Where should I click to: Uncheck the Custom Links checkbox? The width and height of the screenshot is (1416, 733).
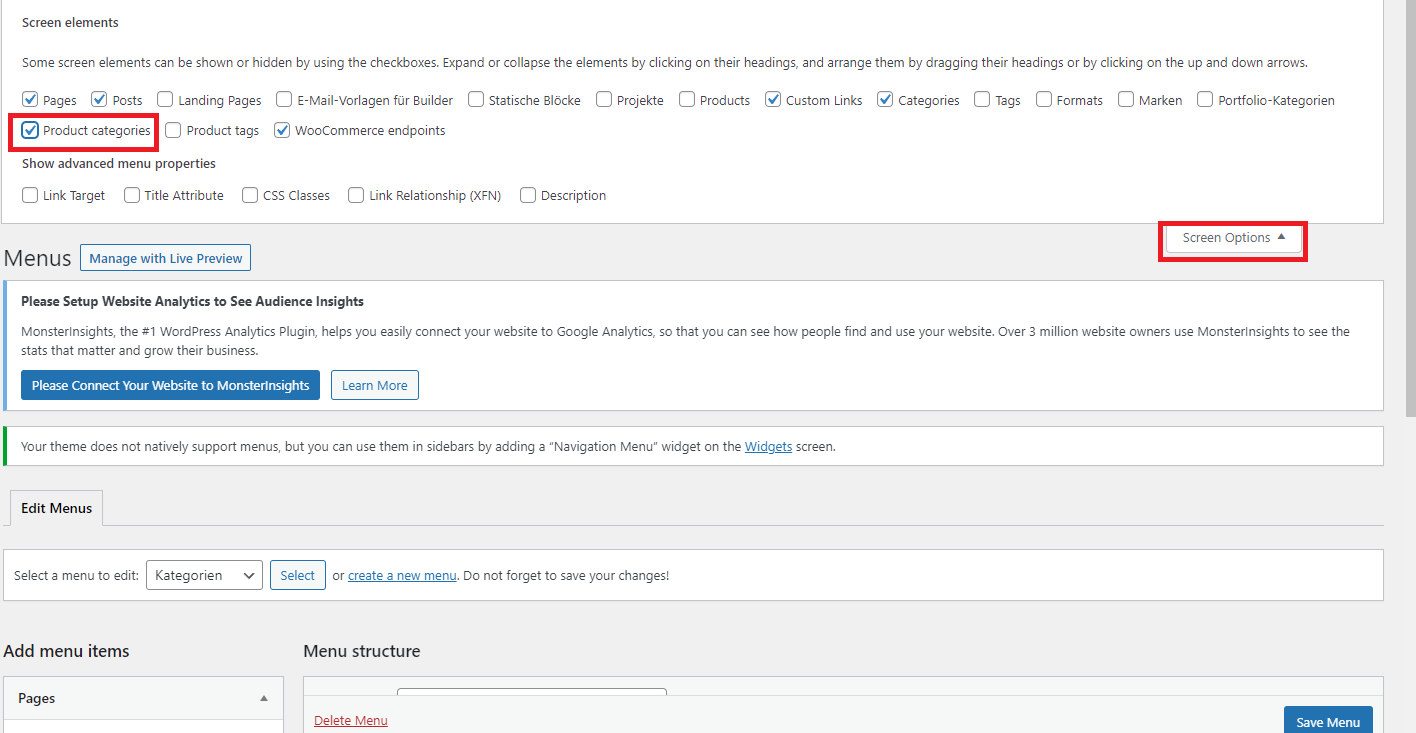click(773, 100)
